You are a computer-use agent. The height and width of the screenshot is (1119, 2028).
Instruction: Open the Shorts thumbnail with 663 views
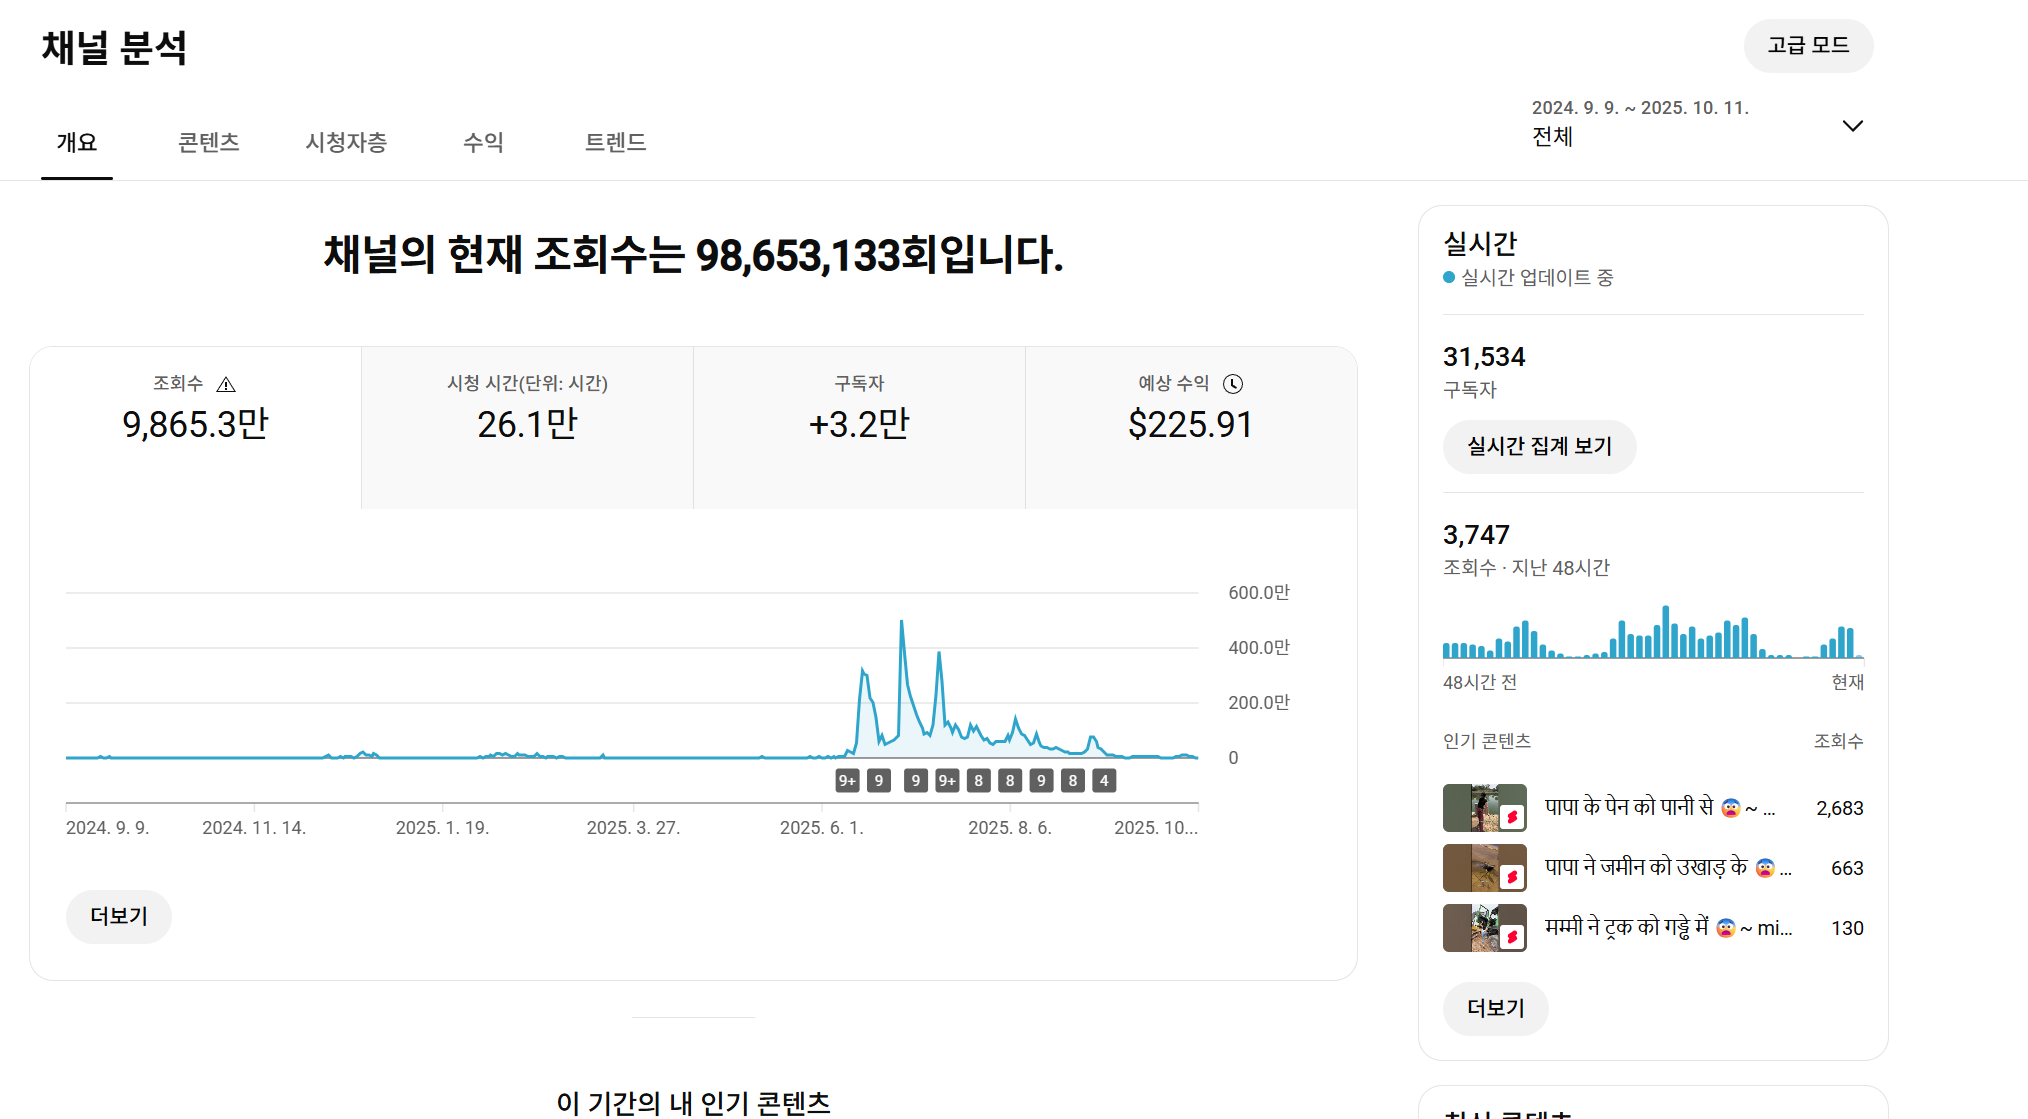tap(1484, 868)
